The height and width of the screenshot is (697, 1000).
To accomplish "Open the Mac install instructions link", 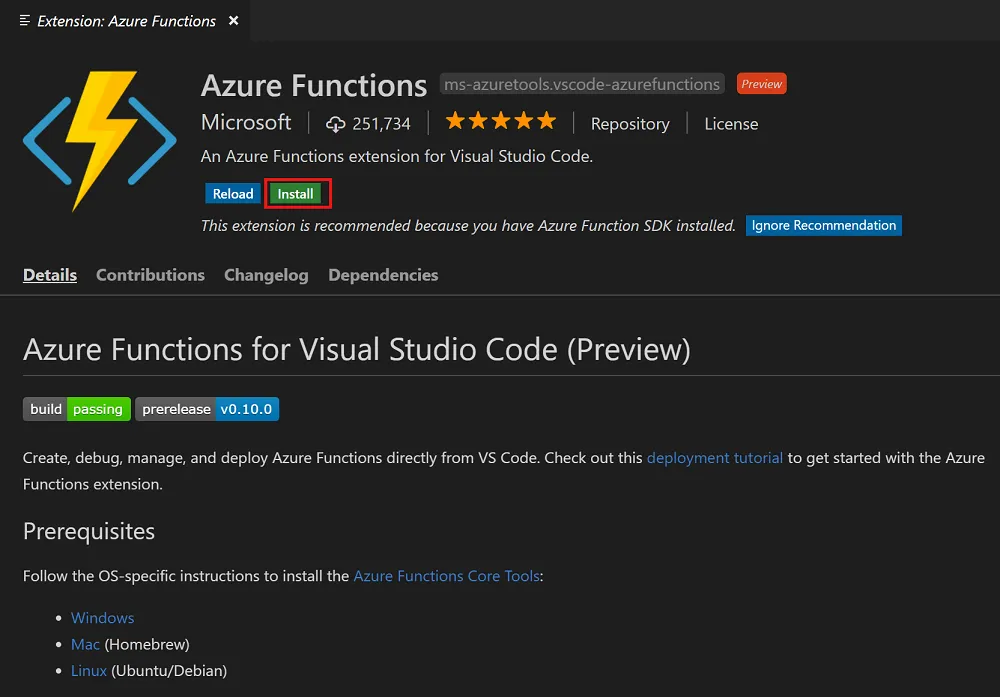I will (85, 644).
